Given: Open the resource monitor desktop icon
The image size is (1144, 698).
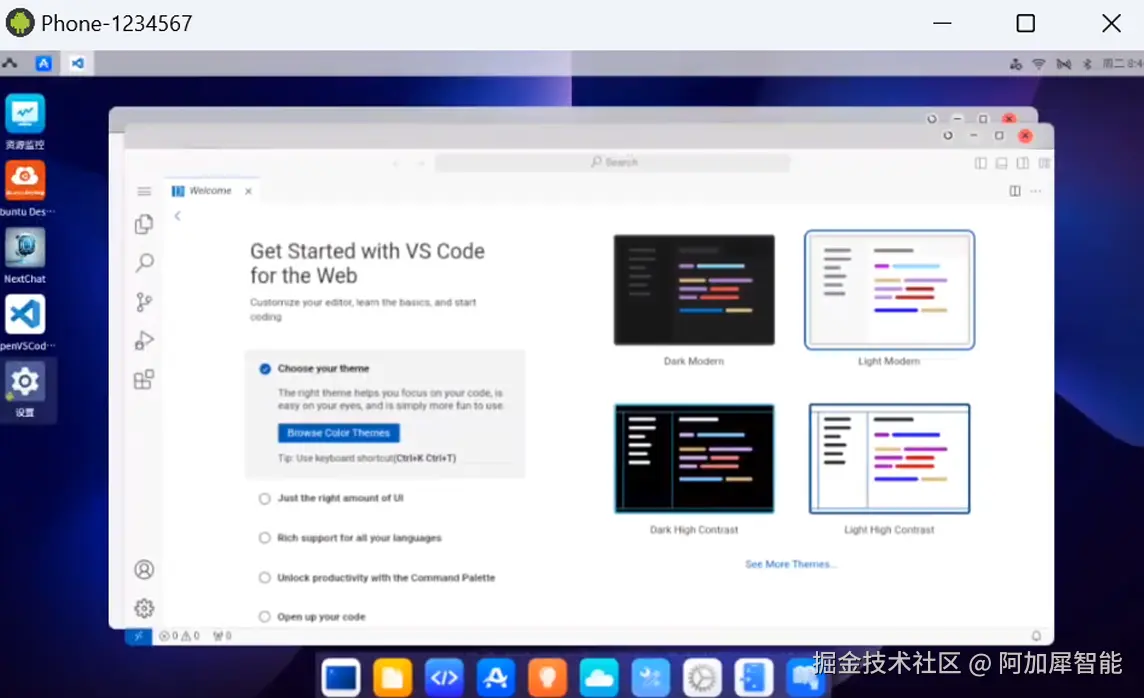Looking at the screenshot, I should [x=25, y=114].
